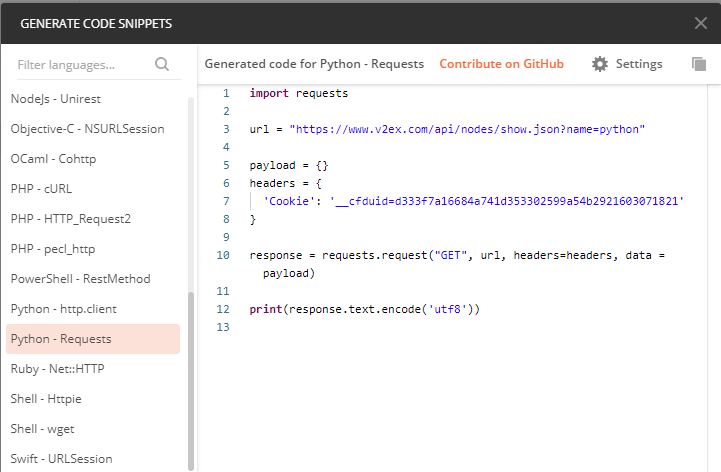Click the payload = {} line
Viewport: 721px width, 472px height.
(x=289, y=165)
